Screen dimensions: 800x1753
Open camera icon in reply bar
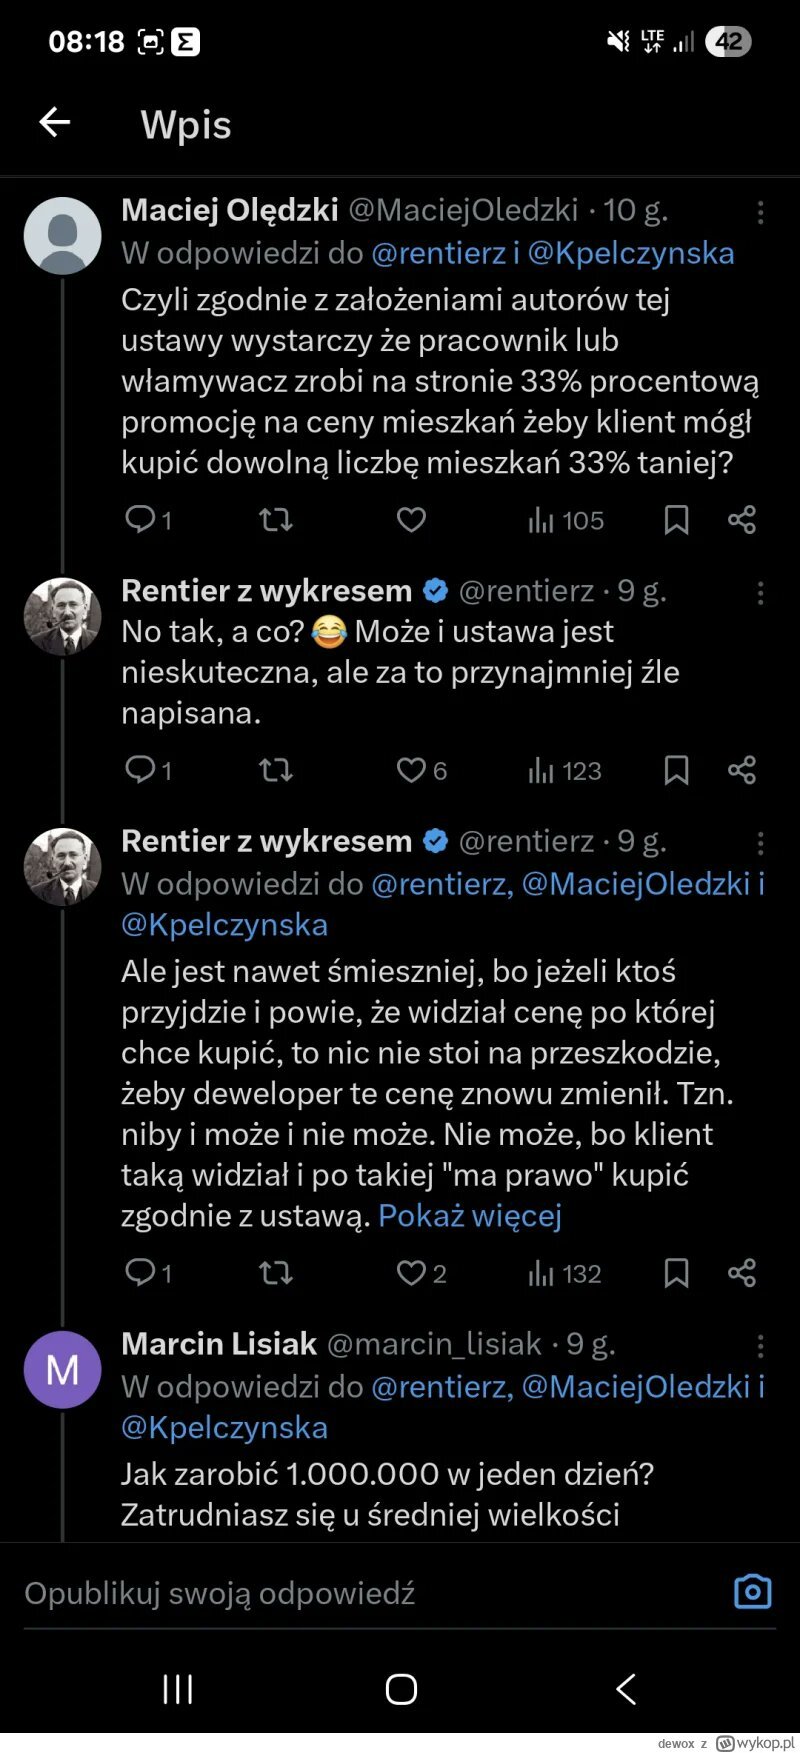pos(752,1591)
